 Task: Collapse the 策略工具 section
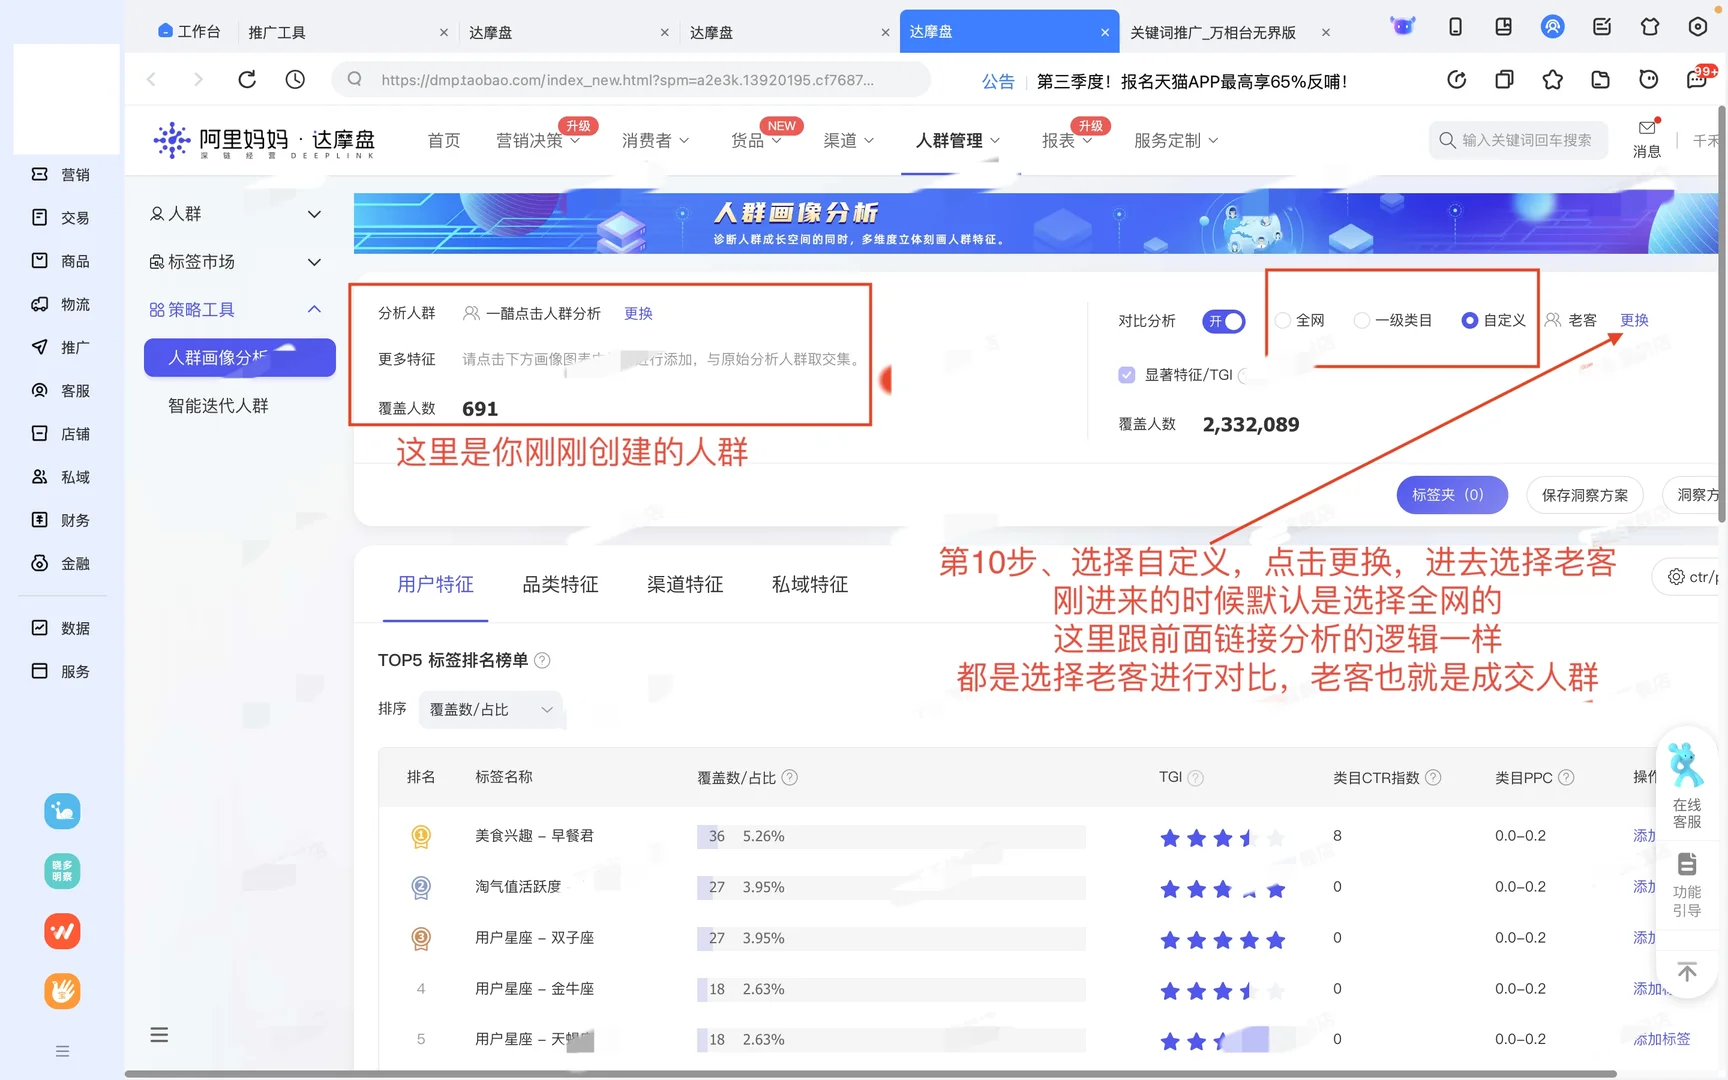[314, 309]
